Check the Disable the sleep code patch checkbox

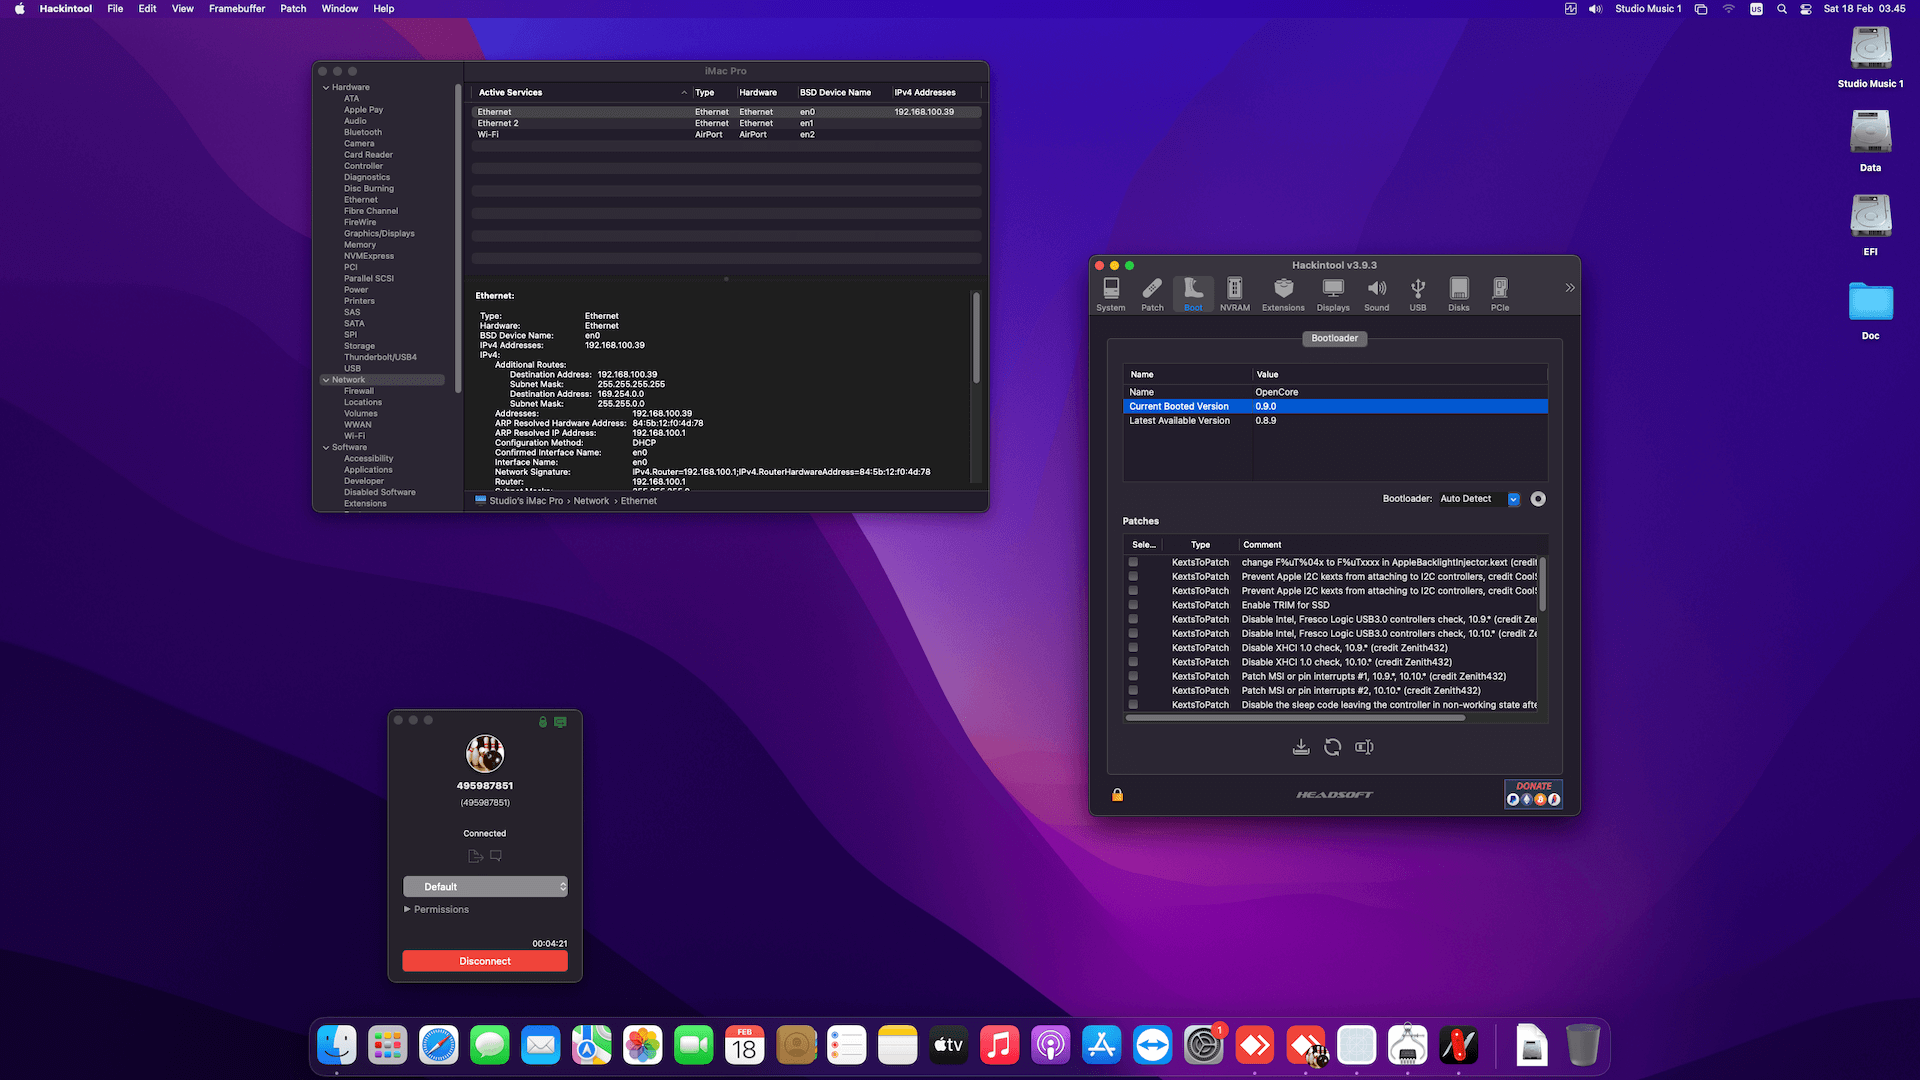1133,705
